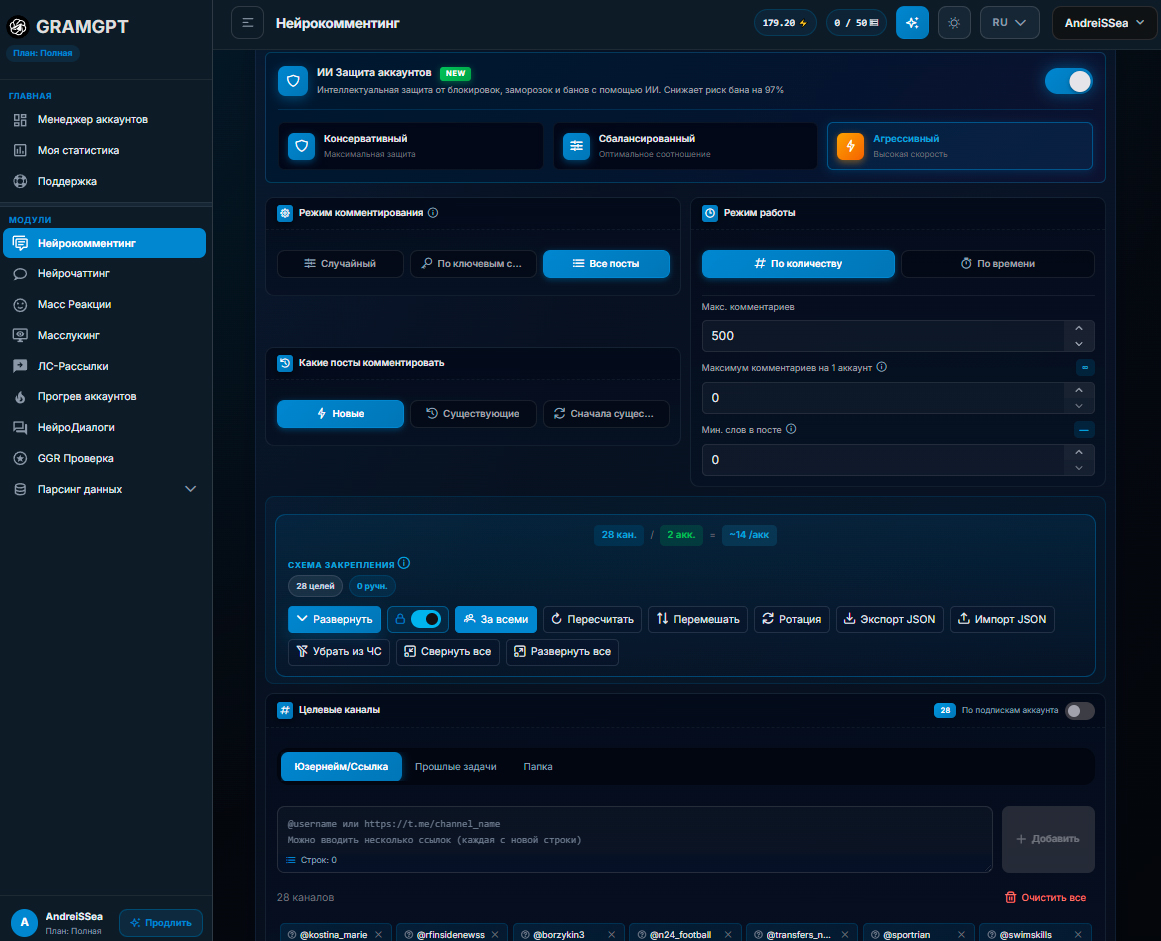Image resolution: width=1161 pixels, height=941 pixels.
Task: Click the 179.20 energy balance indicator
Action: point(785,23)
